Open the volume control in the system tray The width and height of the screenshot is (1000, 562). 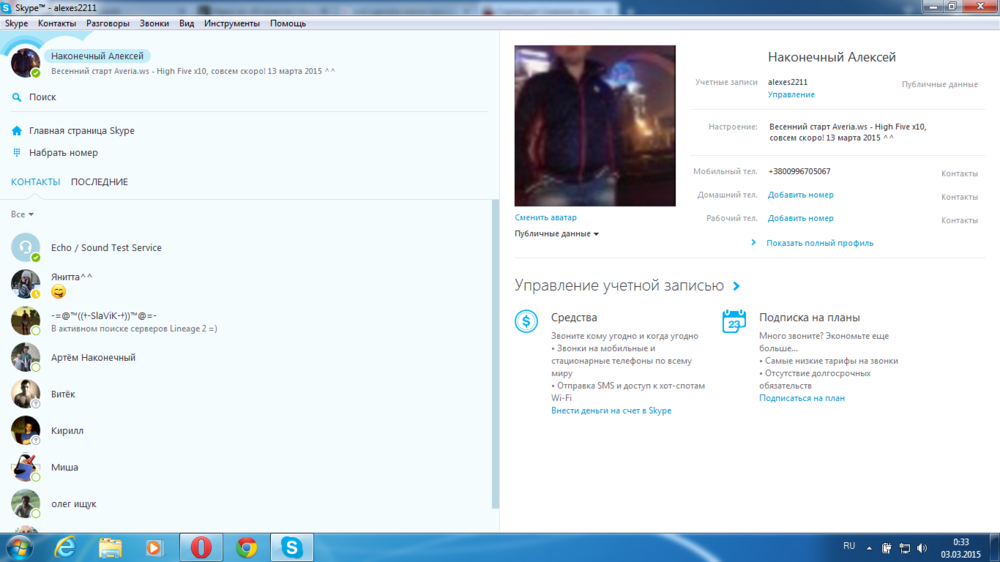point(922,548)
